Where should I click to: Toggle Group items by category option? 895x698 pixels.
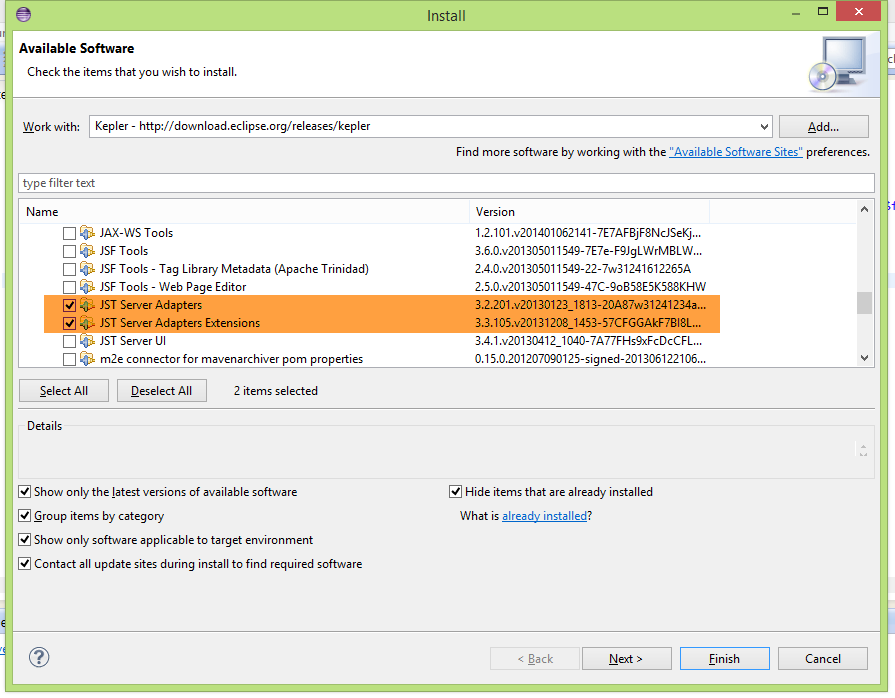(25, 516)
